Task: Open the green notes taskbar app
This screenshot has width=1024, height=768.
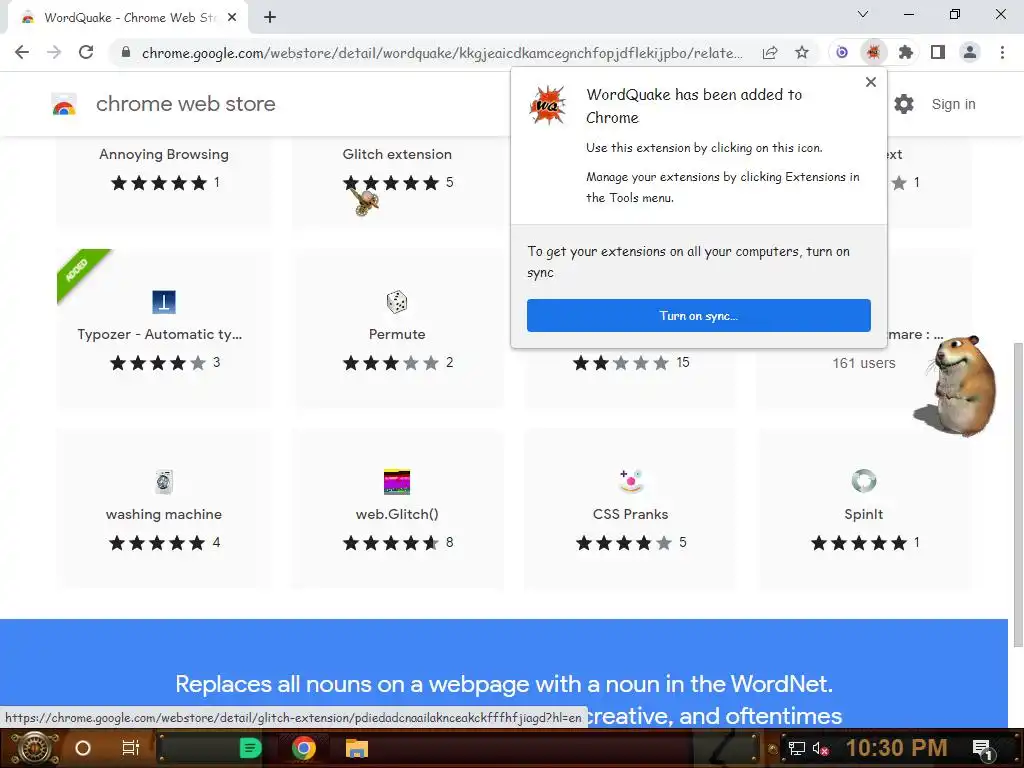Action: [250, 748]
